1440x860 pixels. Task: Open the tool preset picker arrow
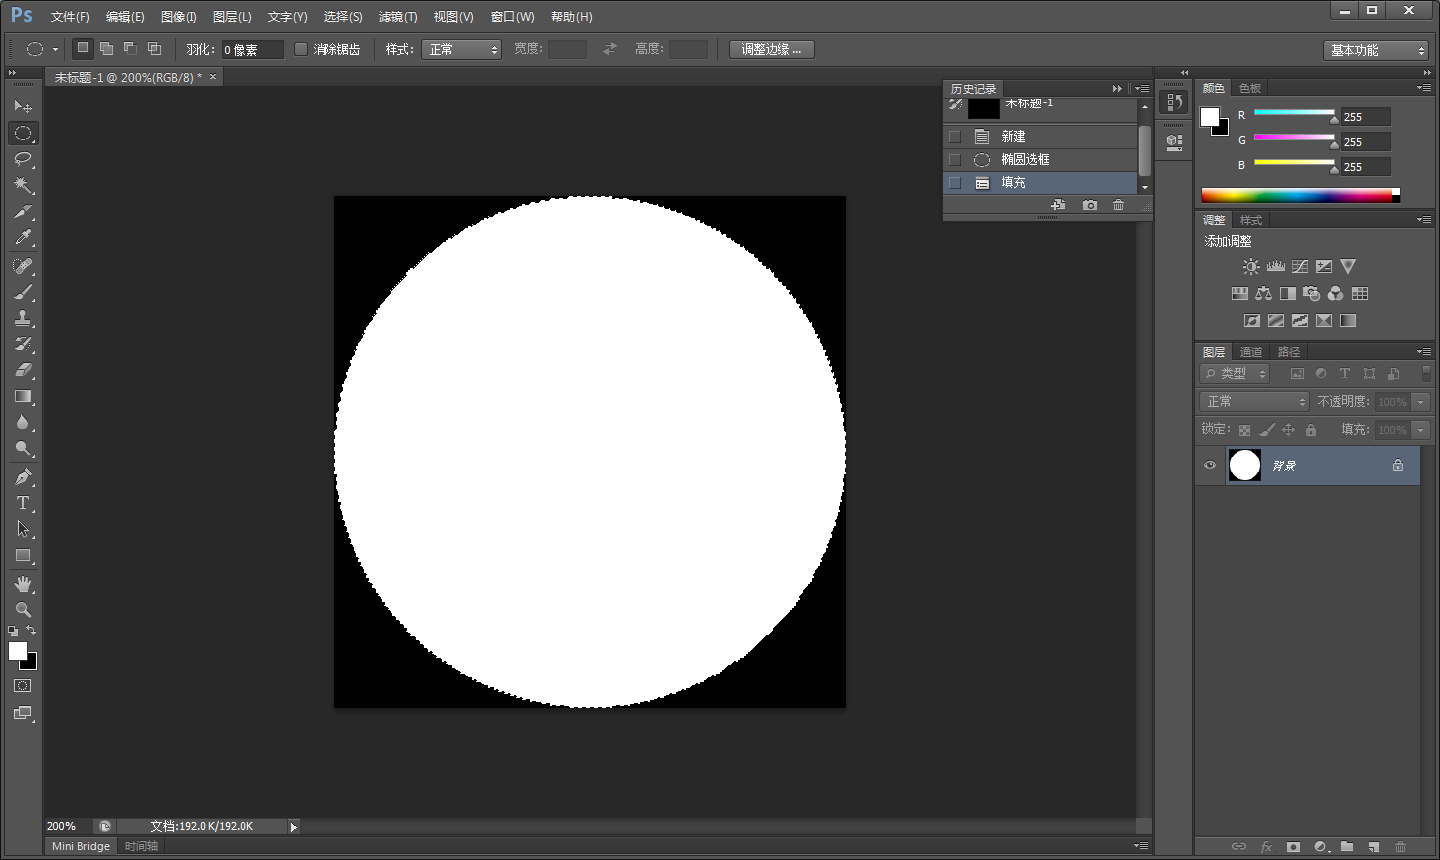pos(55,49)
